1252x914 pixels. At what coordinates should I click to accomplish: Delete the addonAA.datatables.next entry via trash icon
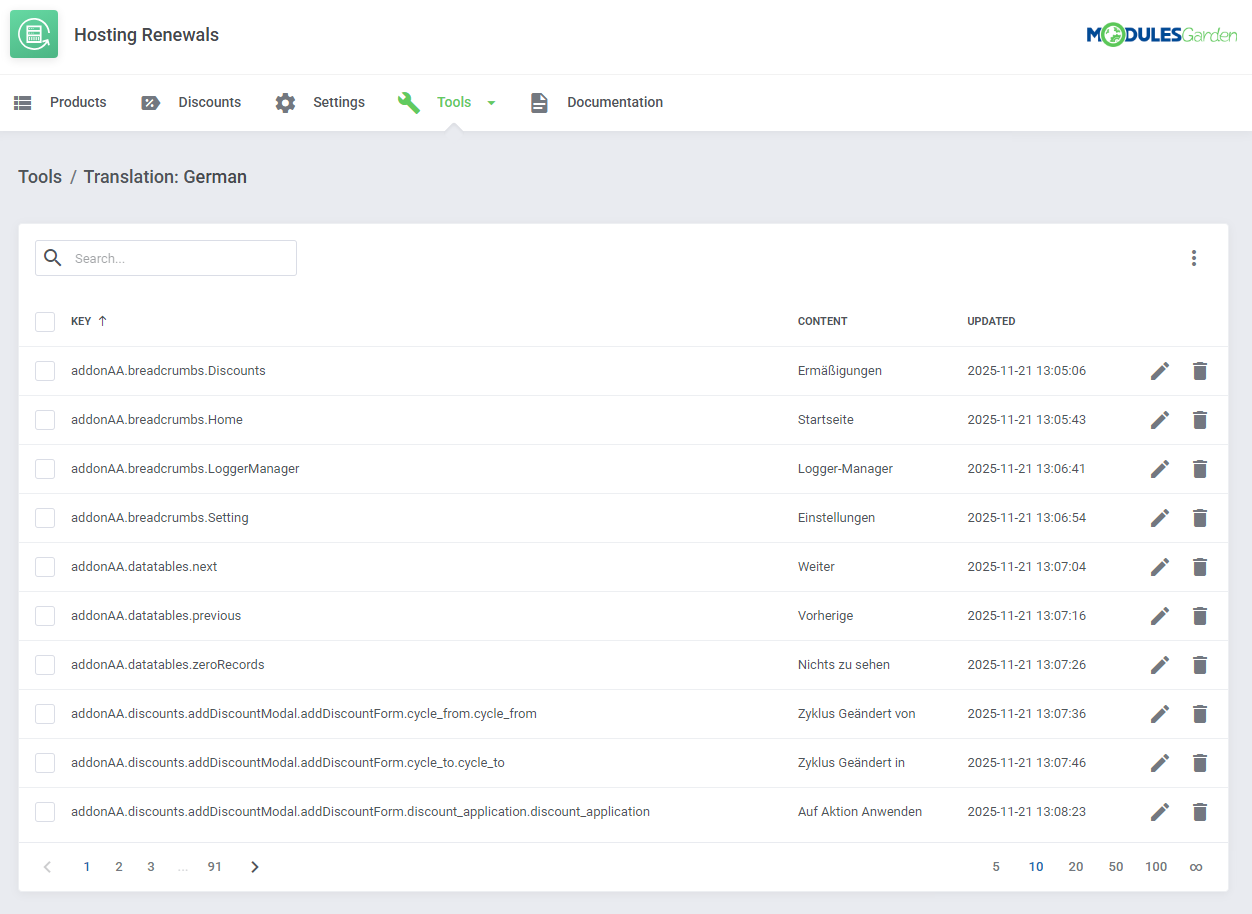[x=1200, y=566]
